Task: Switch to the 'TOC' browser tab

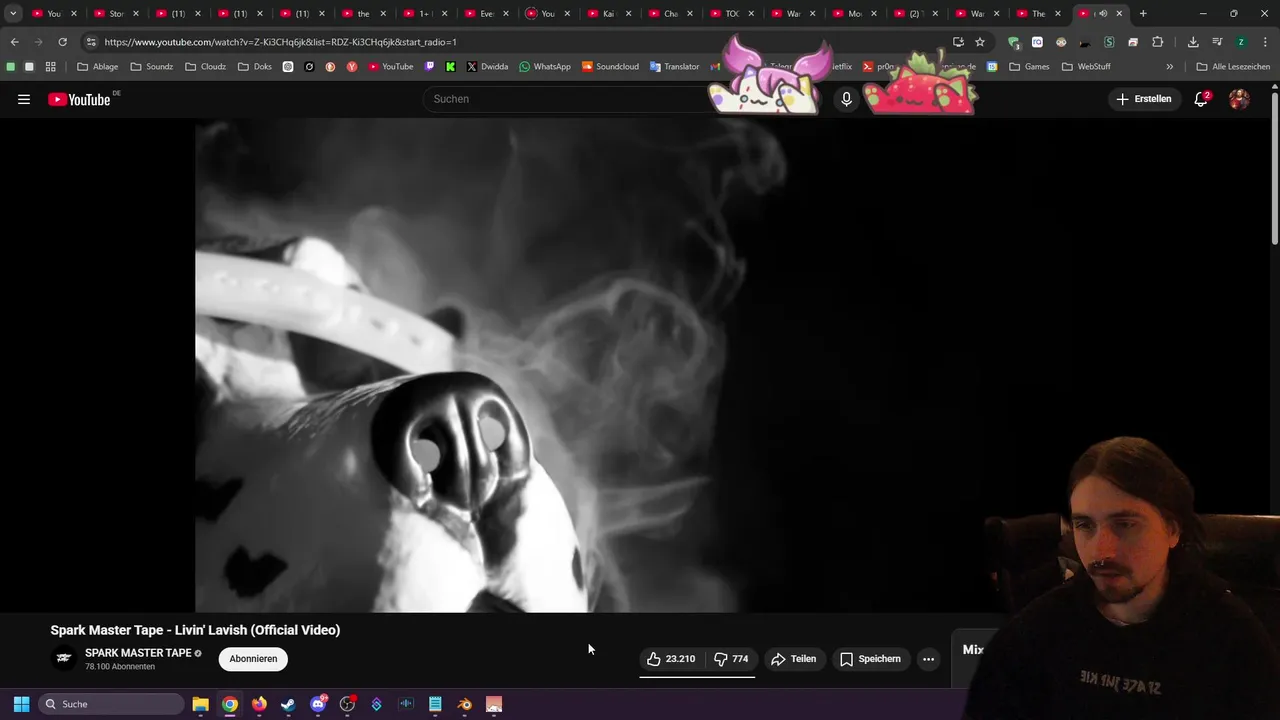Action: point(731,14)
